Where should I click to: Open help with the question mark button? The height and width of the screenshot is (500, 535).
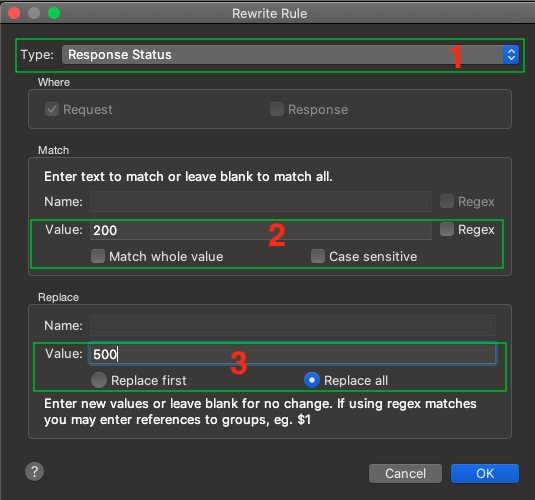(34, 472)
